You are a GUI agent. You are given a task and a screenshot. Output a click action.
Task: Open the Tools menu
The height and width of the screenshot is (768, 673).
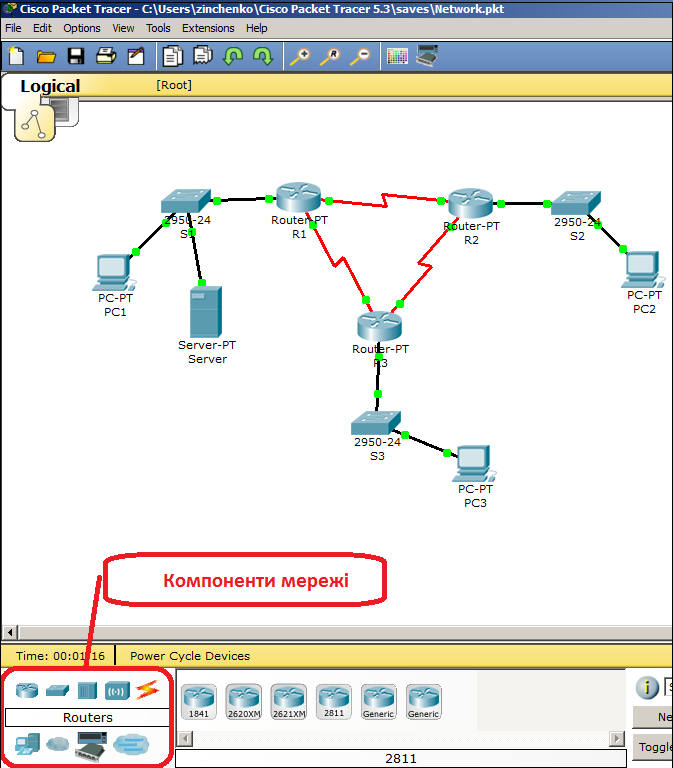pos(158,28)
